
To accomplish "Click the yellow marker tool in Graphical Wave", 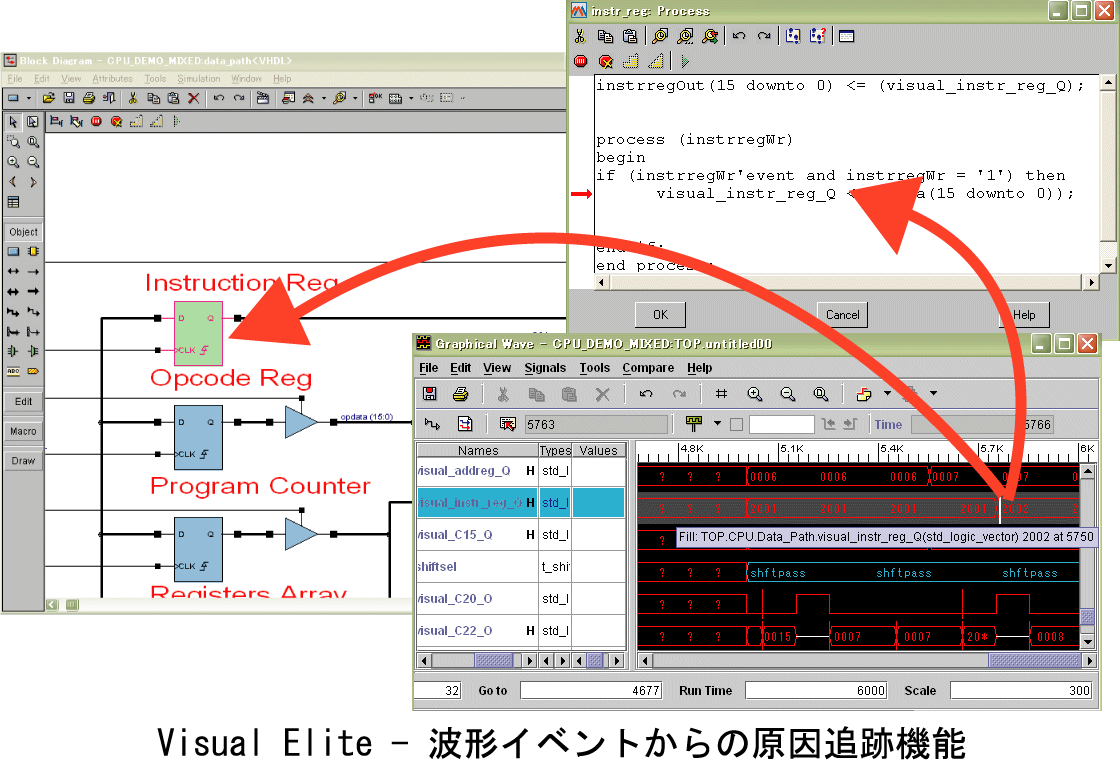I will (694, 424).
